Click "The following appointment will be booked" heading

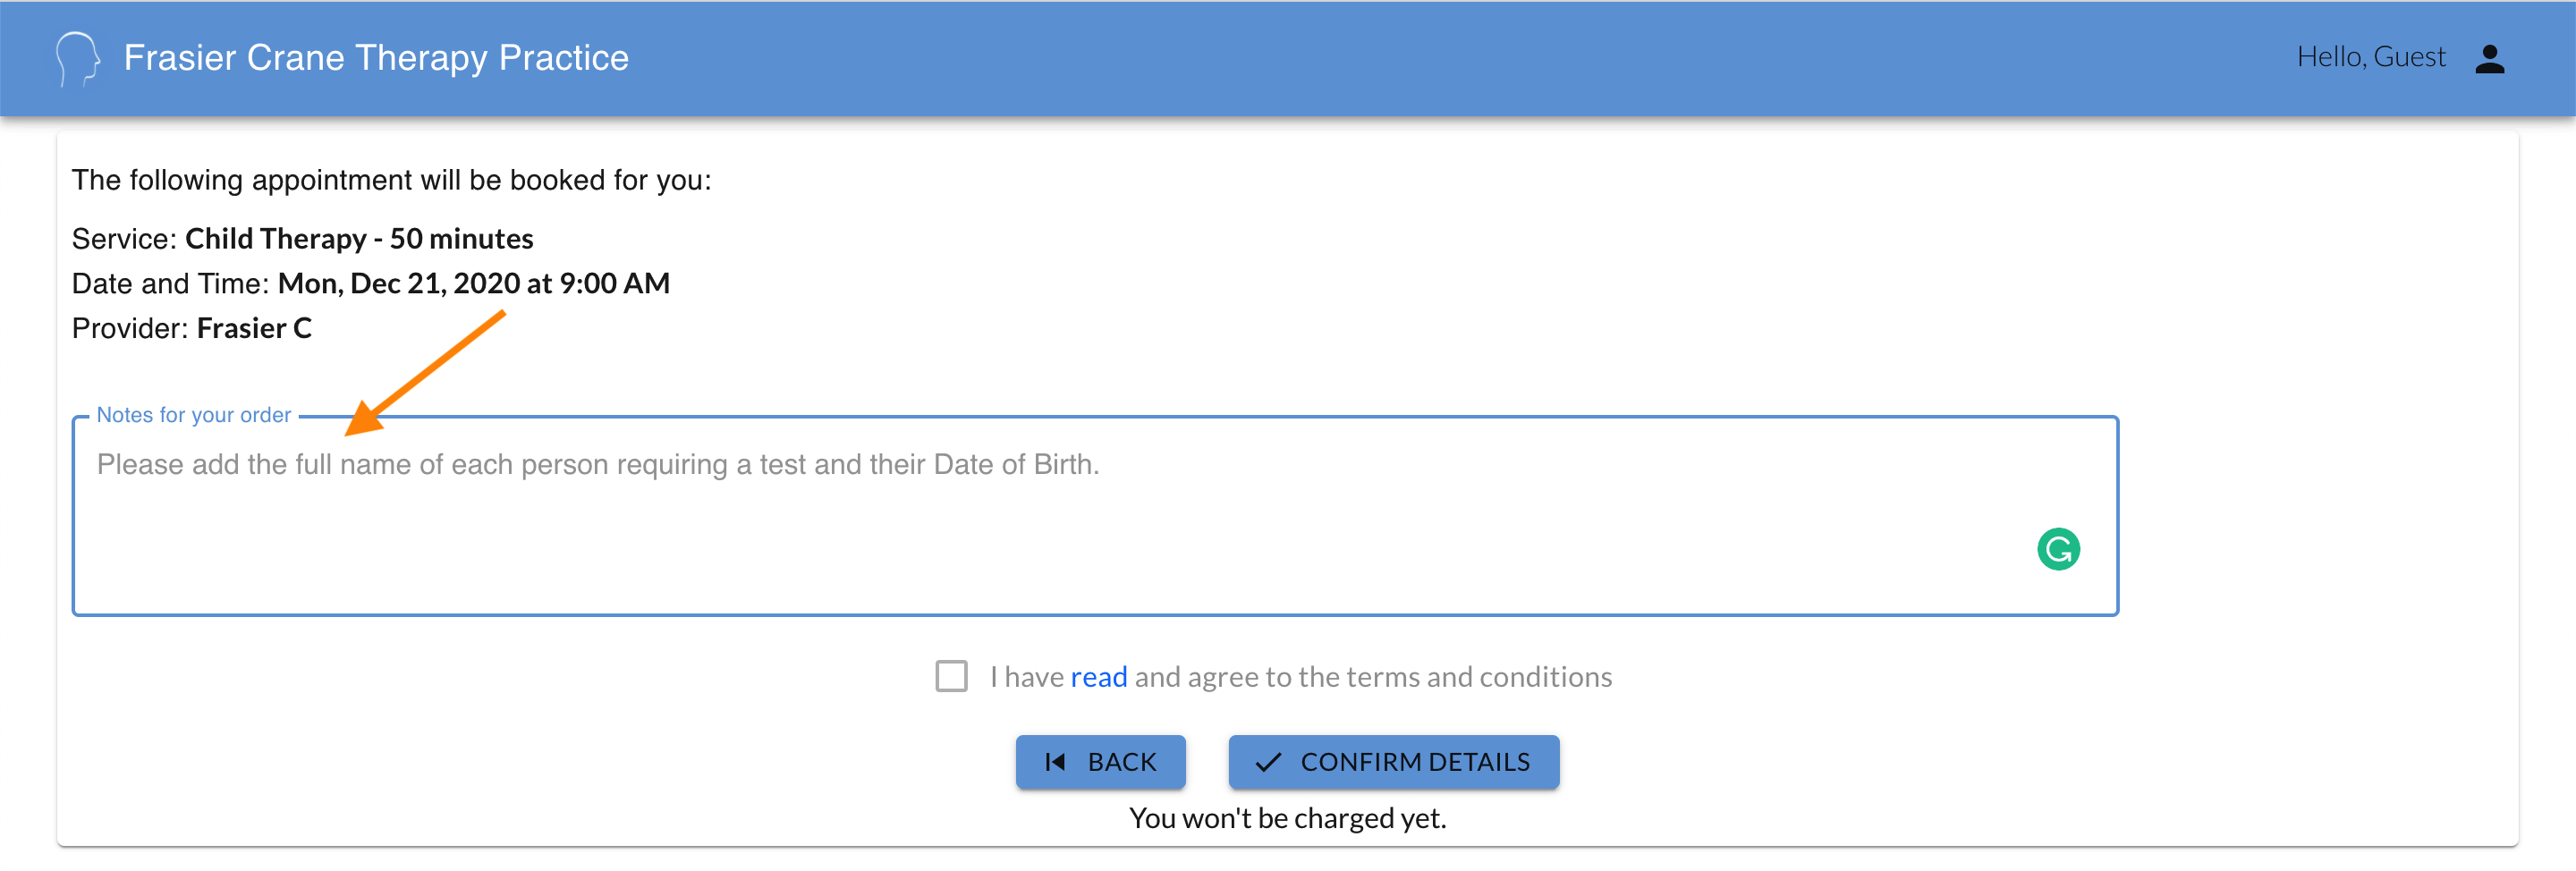pyautogui.click(x=391, y=180)
